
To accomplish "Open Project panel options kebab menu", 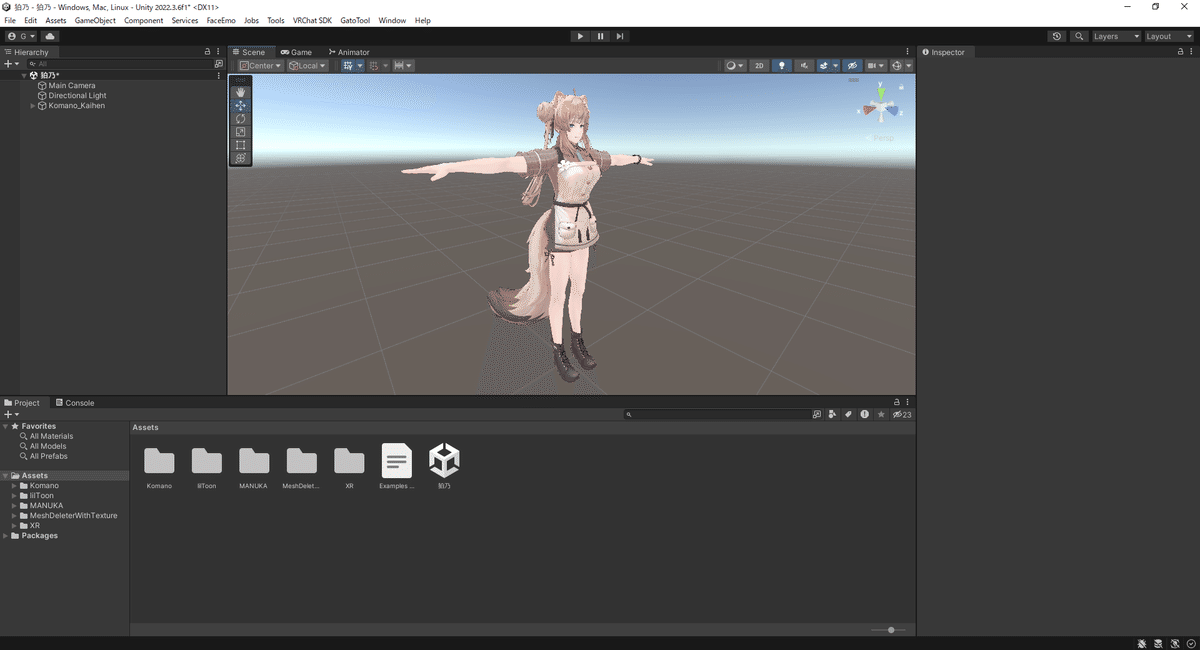I will tap(909, 403).
